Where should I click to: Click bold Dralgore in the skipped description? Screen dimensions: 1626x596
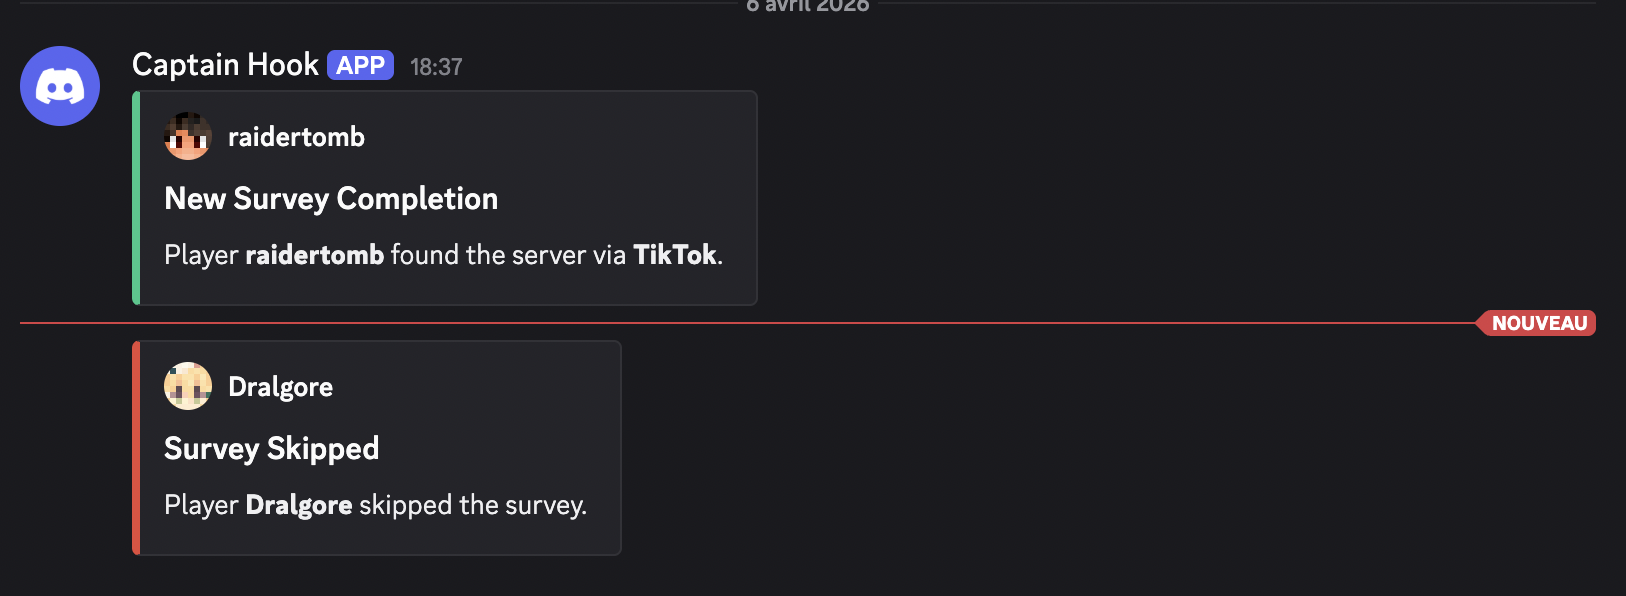pos(298,505)
